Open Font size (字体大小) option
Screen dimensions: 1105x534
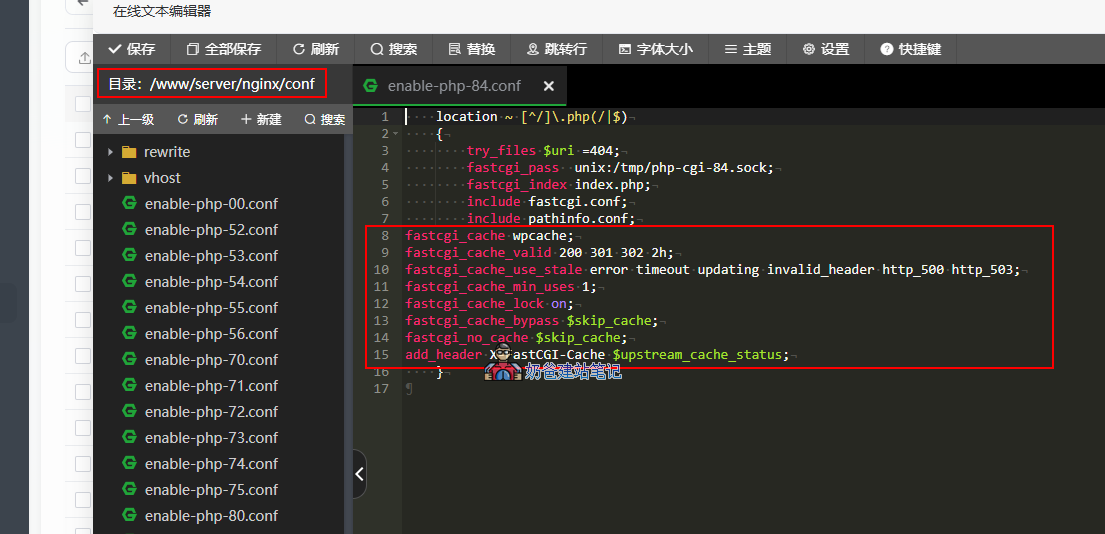(655, 49)
